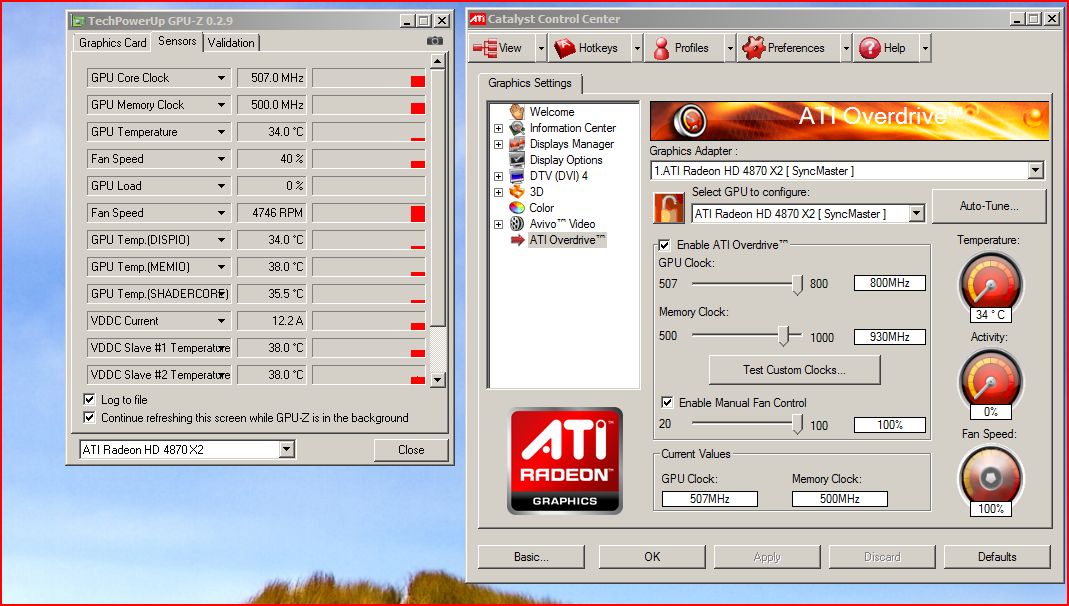Click the GPU-Z title bar app icon
Screen dimensions: 1069x606
79,21
